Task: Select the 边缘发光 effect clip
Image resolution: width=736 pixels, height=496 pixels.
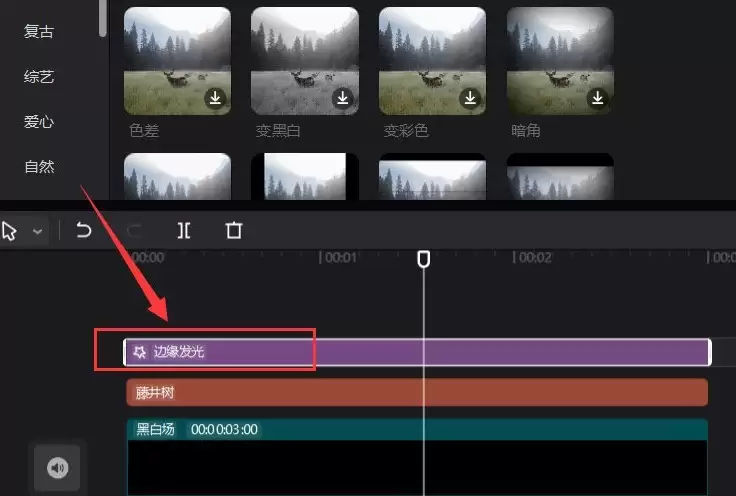Action: (417, 352)
